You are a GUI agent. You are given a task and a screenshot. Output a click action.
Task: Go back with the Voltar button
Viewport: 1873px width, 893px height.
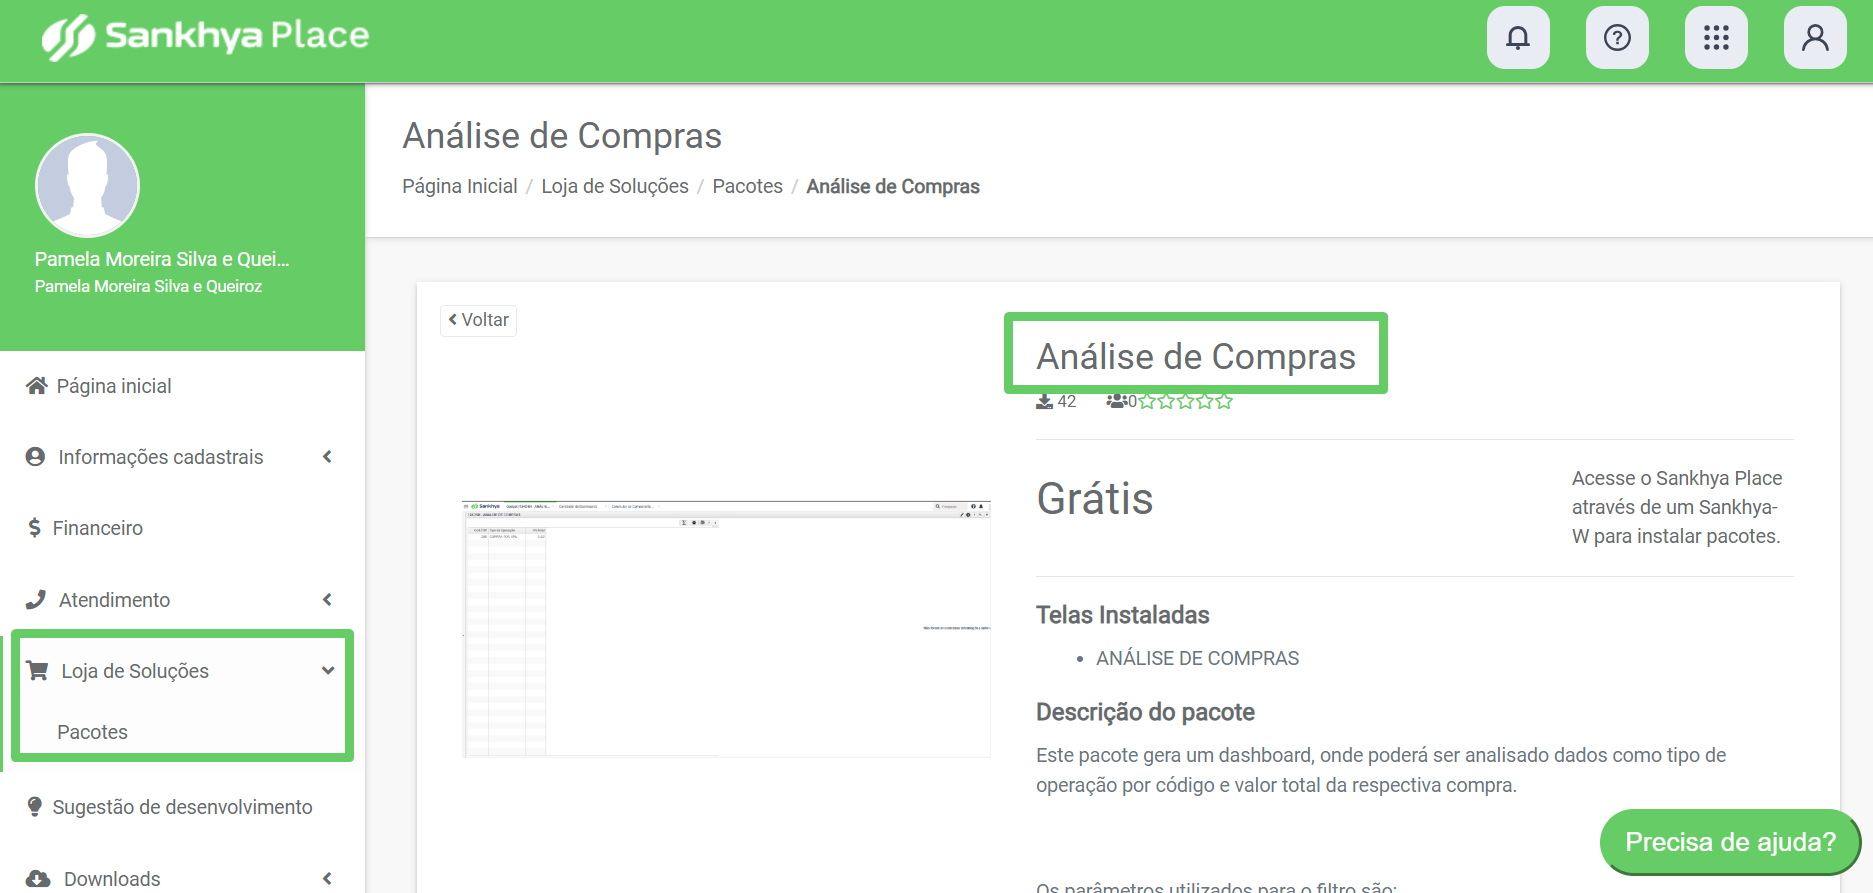[x=479, y=320]
